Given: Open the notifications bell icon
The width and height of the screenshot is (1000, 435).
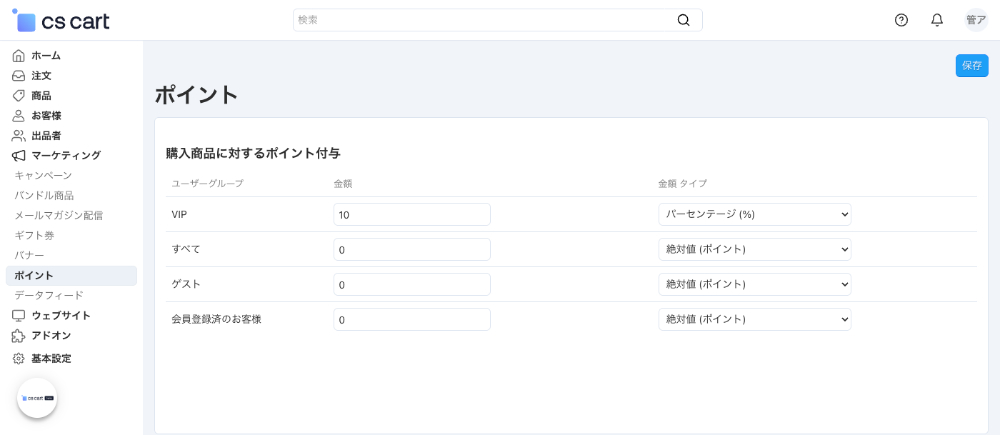Looking at the screenshot, I should pyautogui.click(x=937, y=20).
